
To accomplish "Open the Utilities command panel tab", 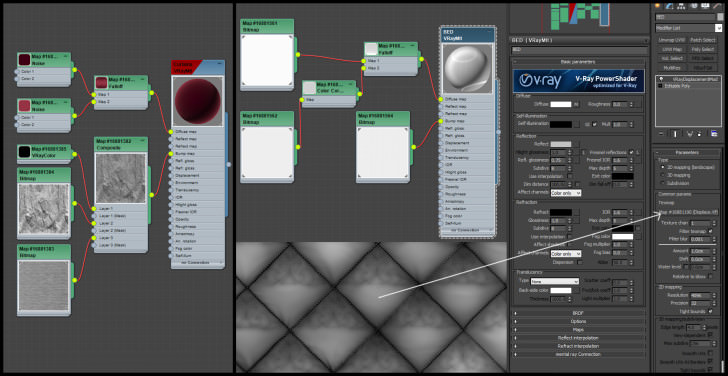I will click(717, 6).
